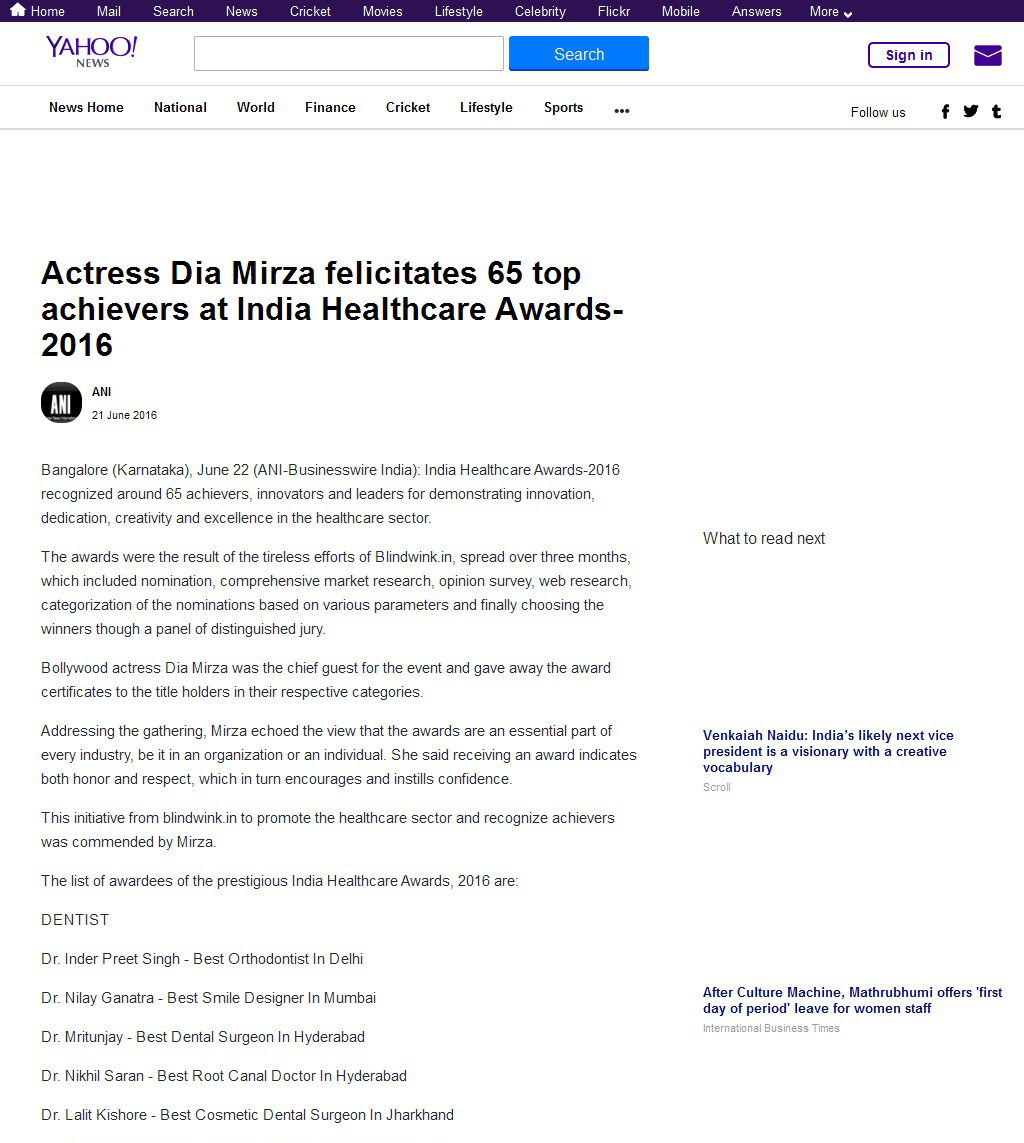Open the purple mail envelope icon
Screen dimensions: 1024x1143
988,55
